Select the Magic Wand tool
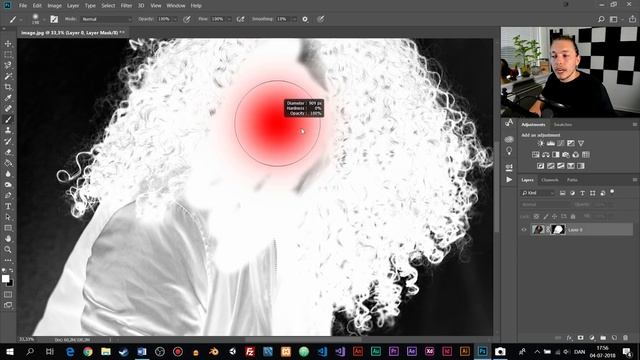 [8, 76]
